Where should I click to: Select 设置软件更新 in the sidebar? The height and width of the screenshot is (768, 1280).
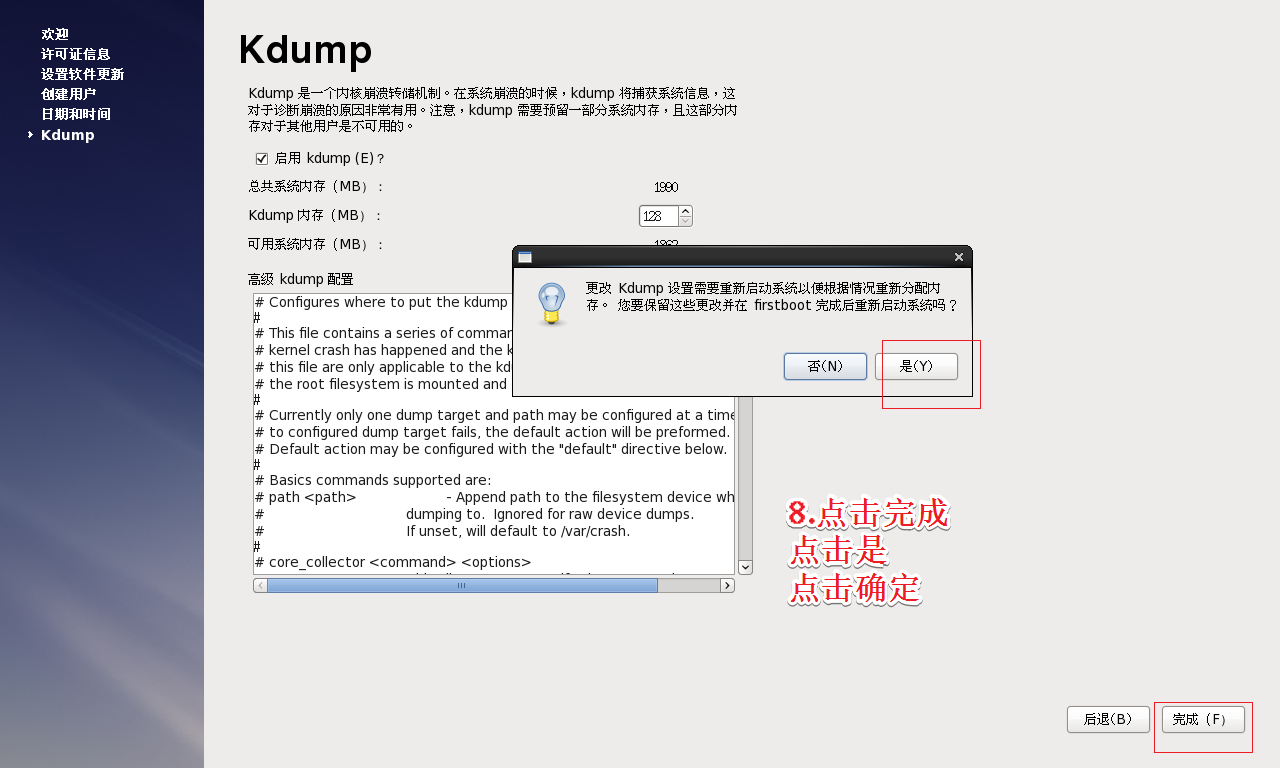click(x=83, y=74)
